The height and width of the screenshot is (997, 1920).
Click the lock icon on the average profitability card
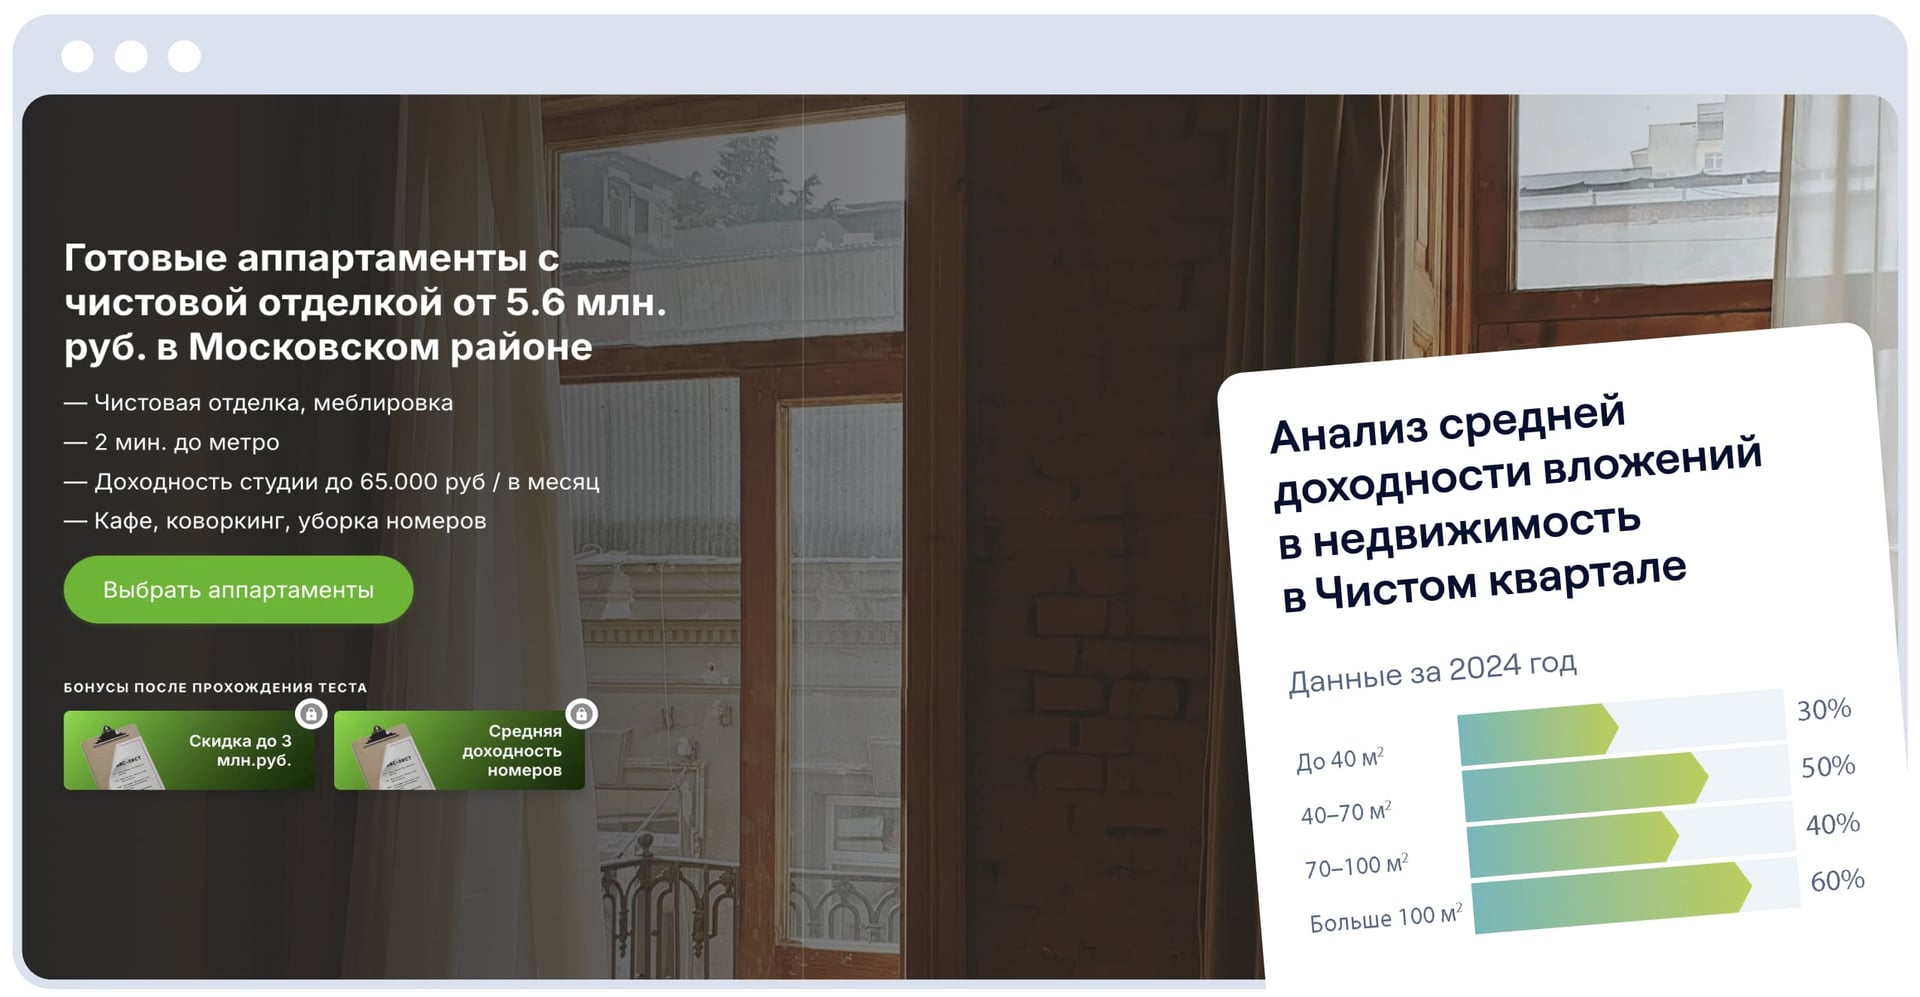pos(583,715)
